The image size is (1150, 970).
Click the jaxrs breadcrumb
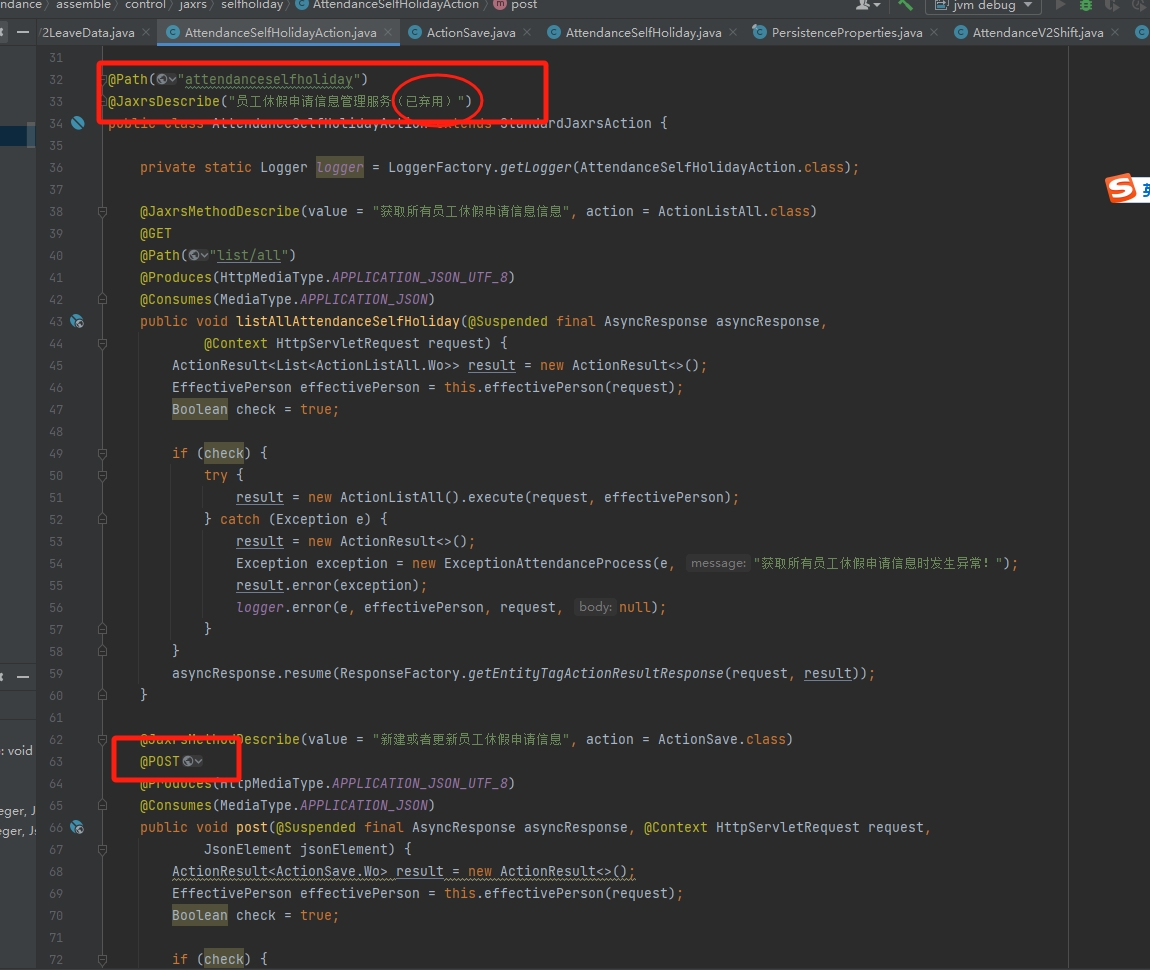click(193, 4)
